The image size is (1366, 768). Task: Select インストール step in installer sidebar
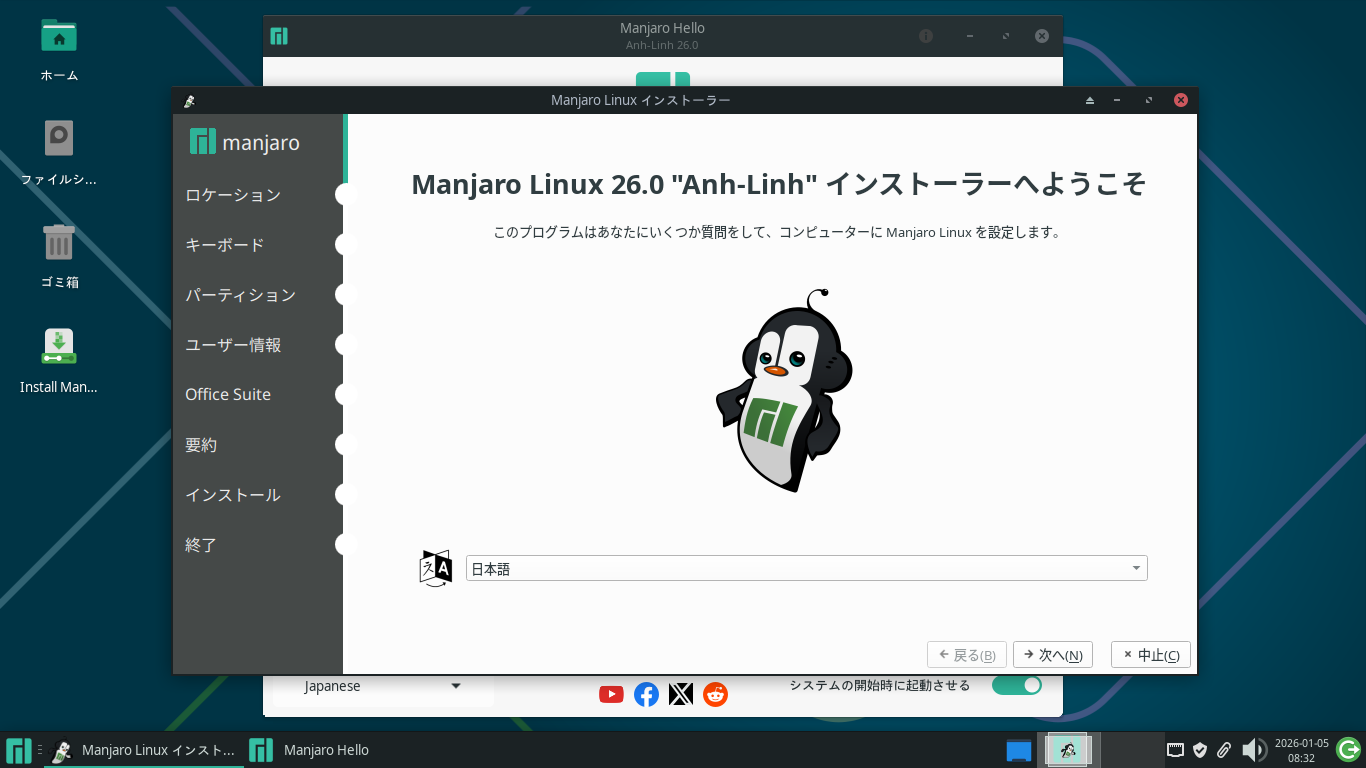pos(233,495)
